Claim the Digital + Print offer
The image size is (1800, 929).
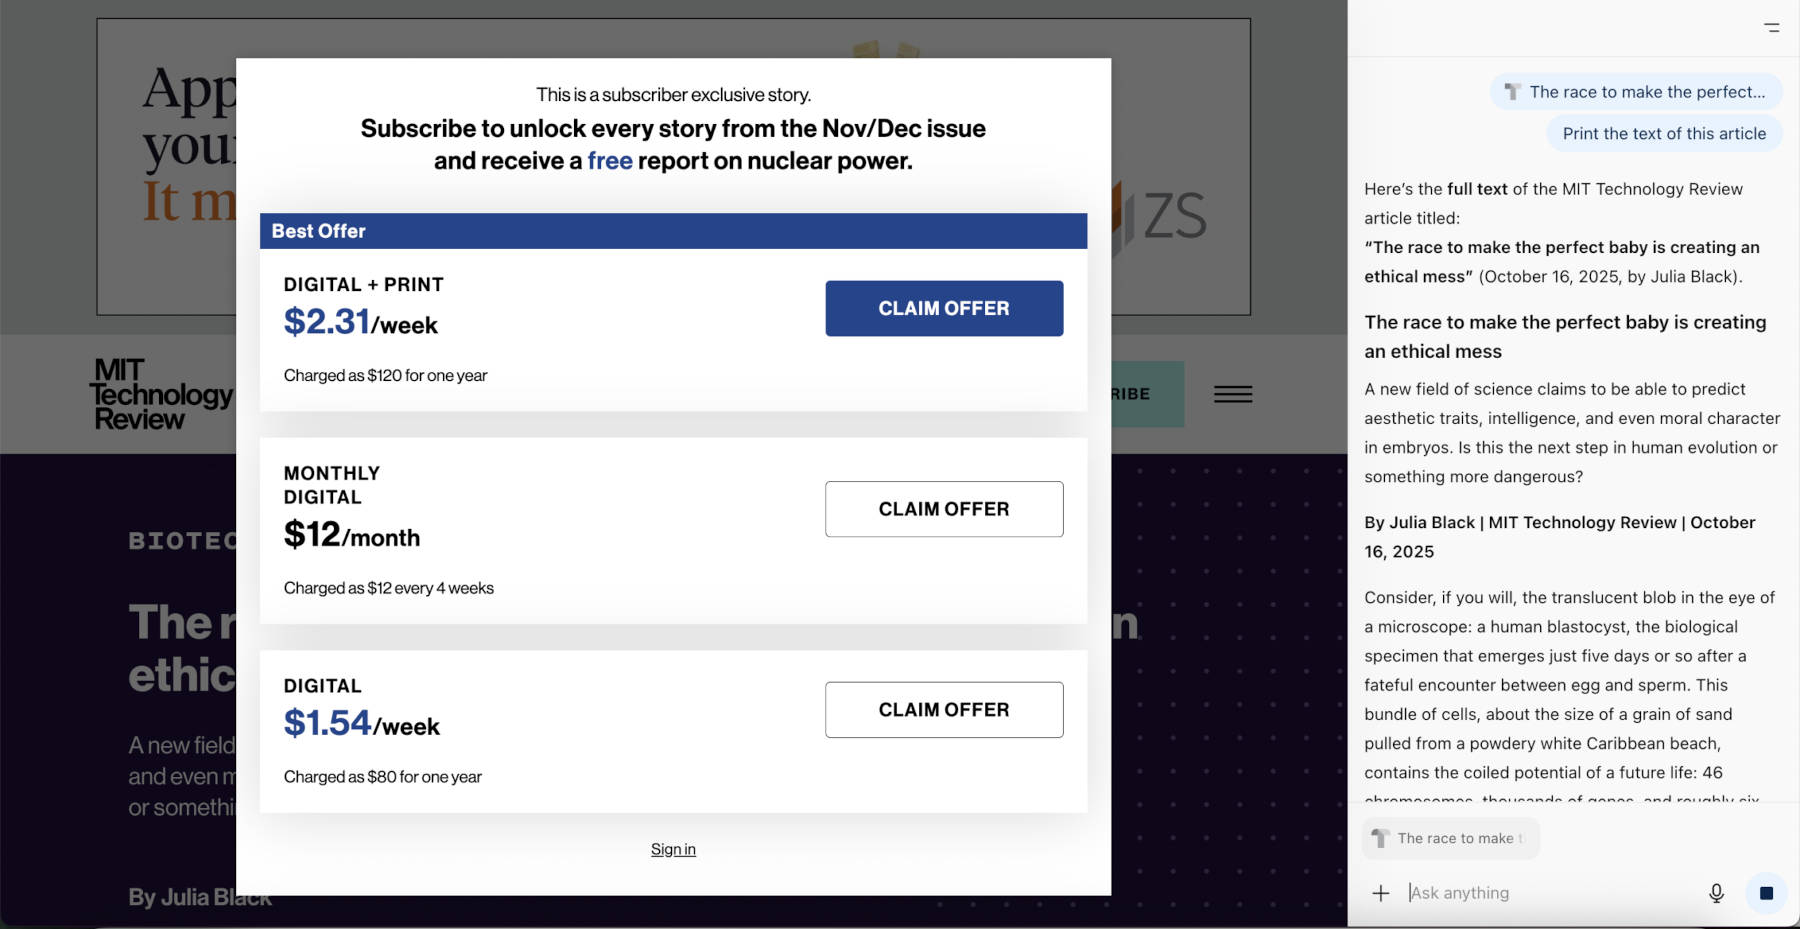943,308
